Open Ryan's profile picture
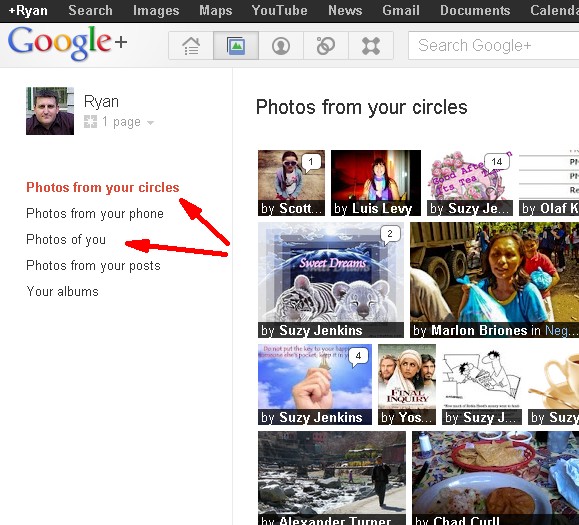 (50, 111)
